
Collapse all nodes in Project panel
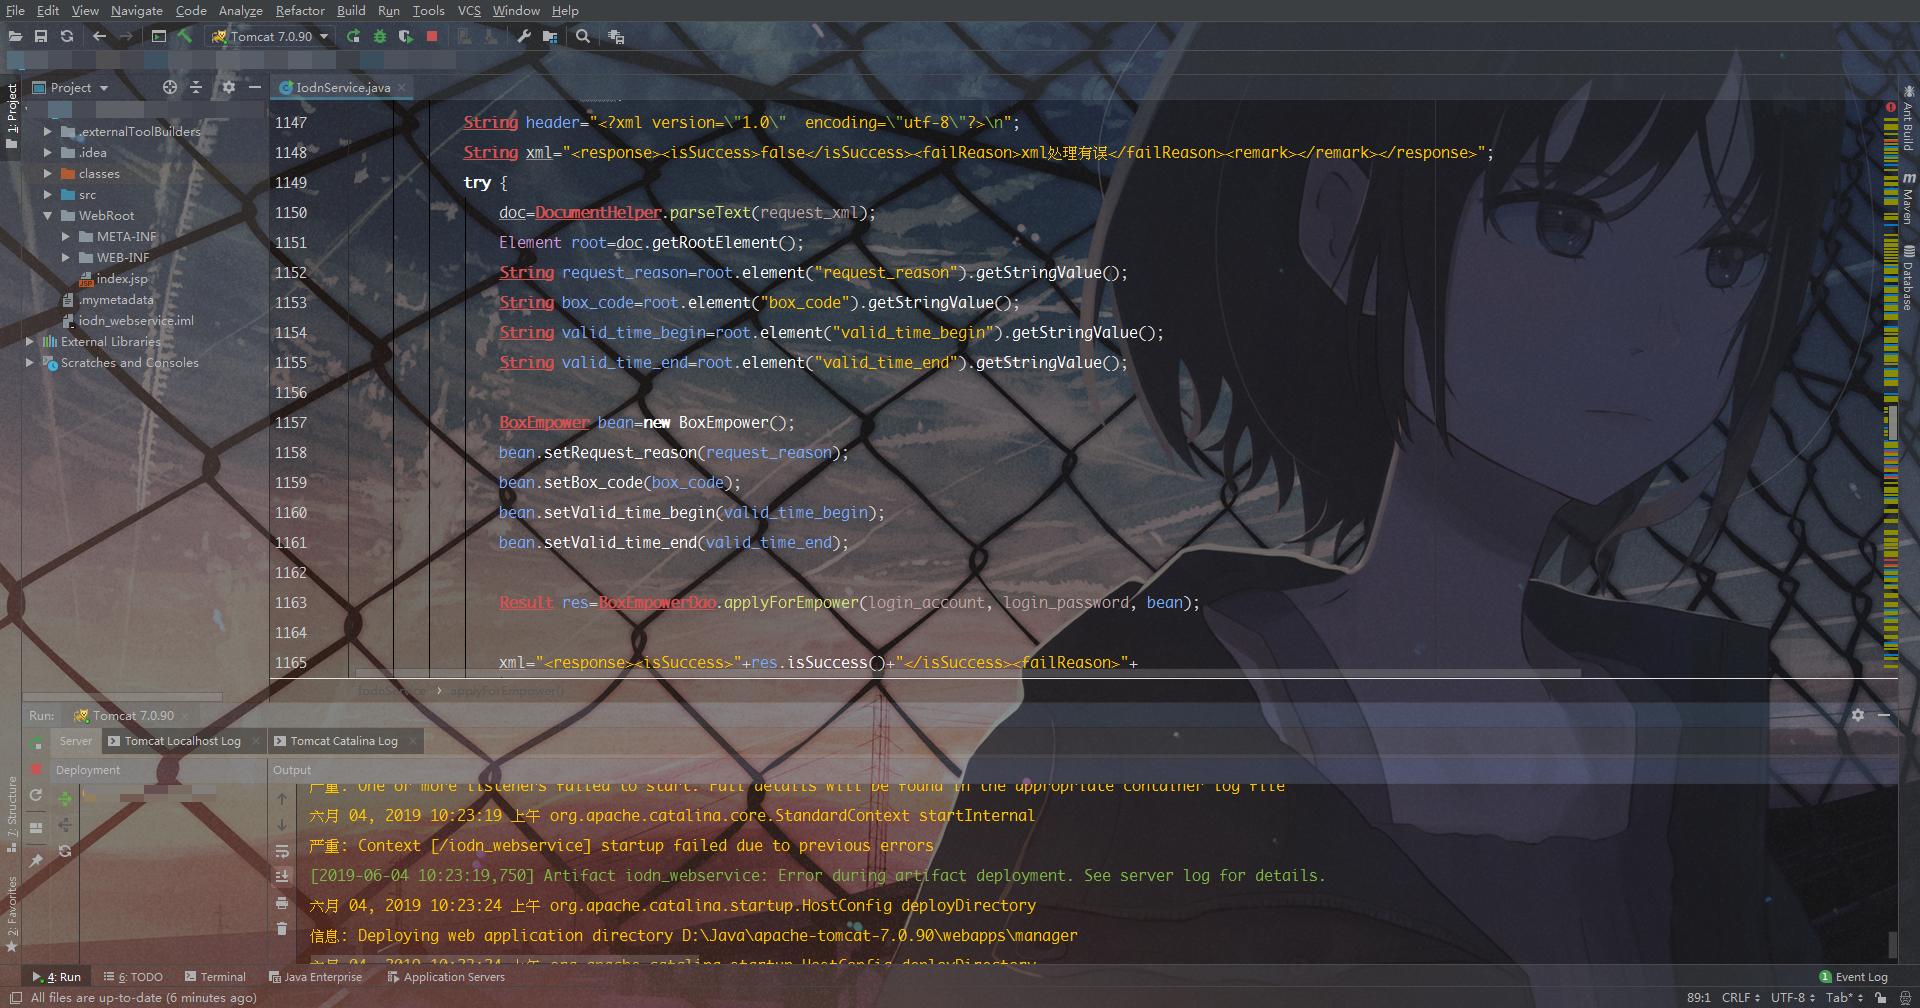tap(196, 87)
